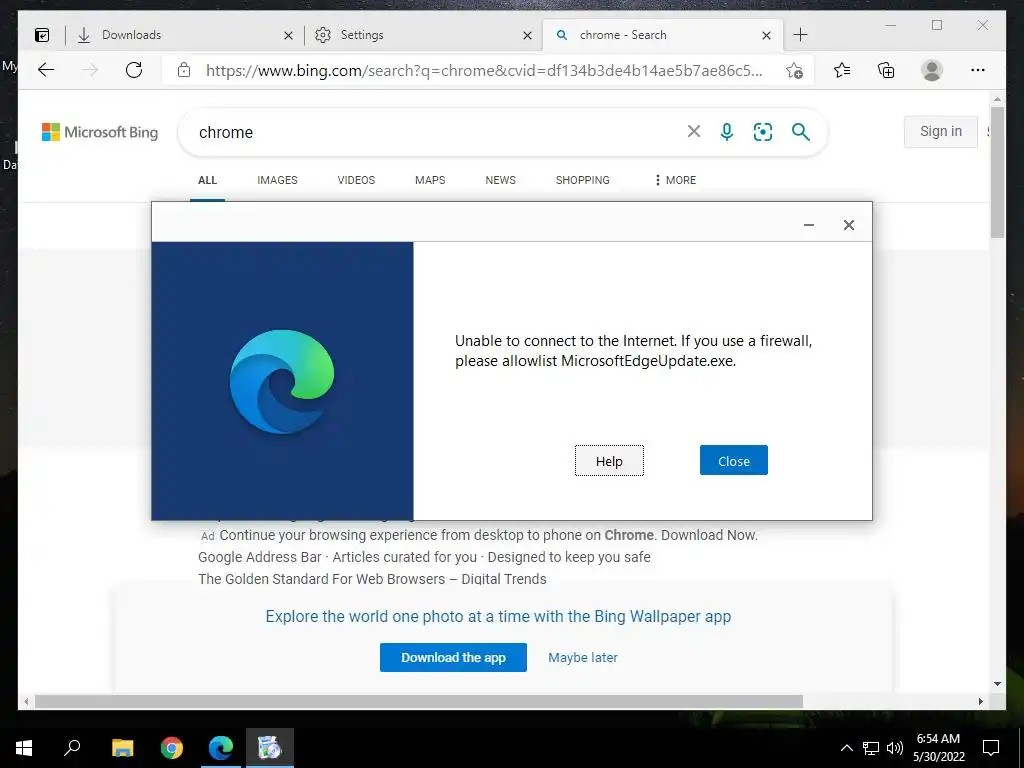Open the profile avatar icon
1024x768 pixels.
(x=932, y=70)
